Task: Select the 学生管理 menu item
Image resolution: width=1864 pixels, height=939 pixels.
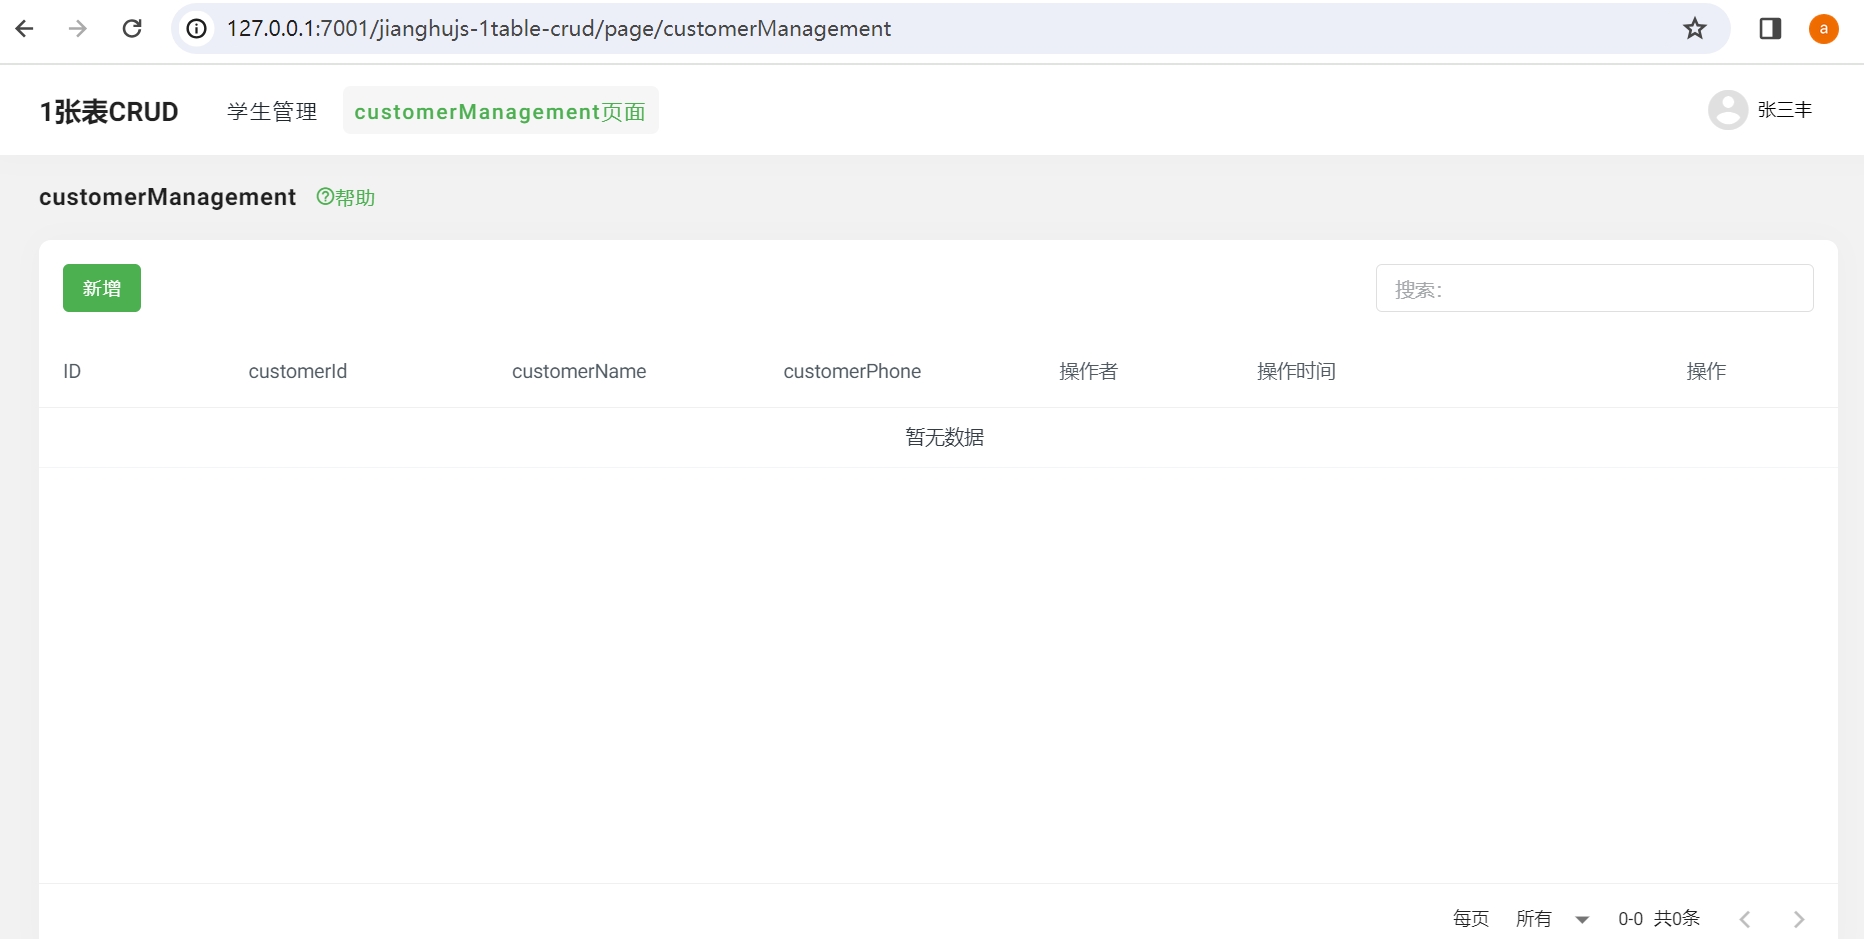Action: pyautogui.click(x=271, y=111)
